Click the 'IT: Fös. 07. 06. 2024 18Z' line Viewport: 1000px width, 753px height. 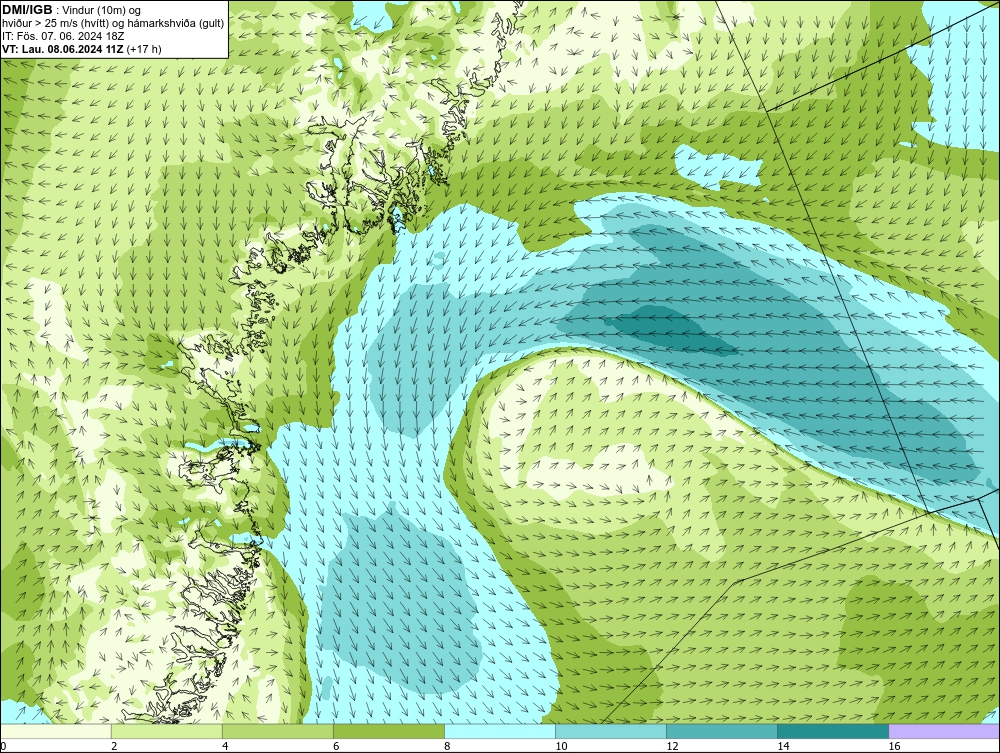pyautogui.click(x=63, y=36)
